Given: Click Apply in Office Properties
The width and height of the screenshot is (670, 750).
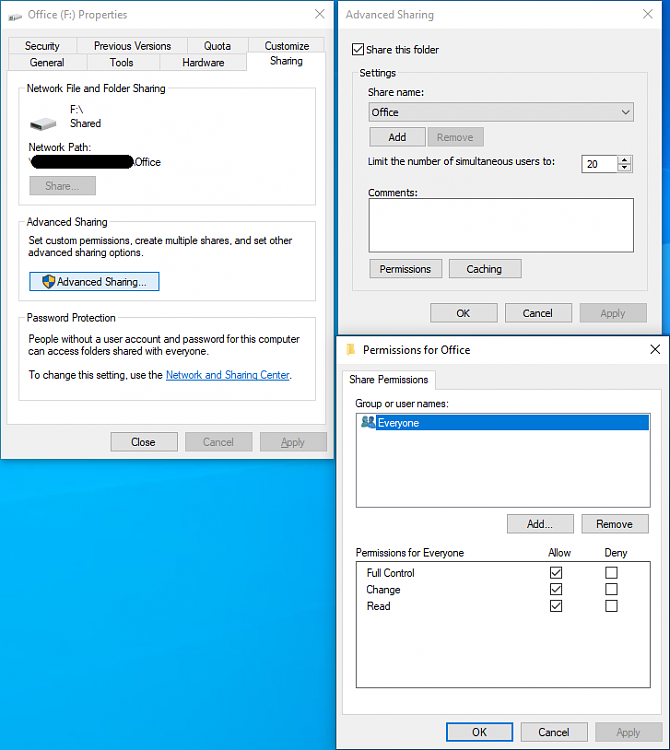Looking at the screenshot, I should pyautogui.click(x=293, y=442).
